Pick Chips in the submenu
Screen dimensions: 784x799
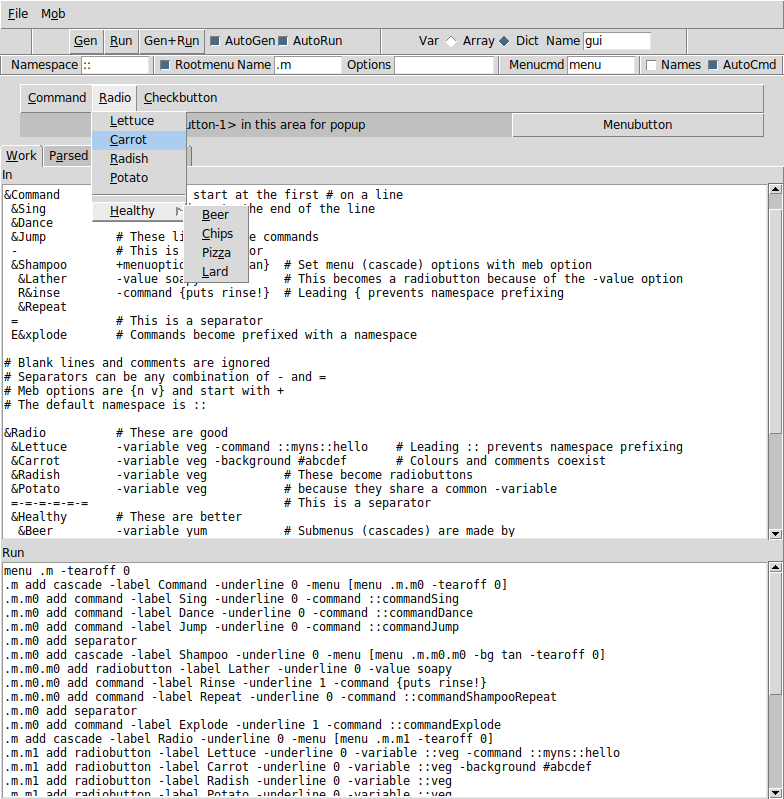pos(216,234)
